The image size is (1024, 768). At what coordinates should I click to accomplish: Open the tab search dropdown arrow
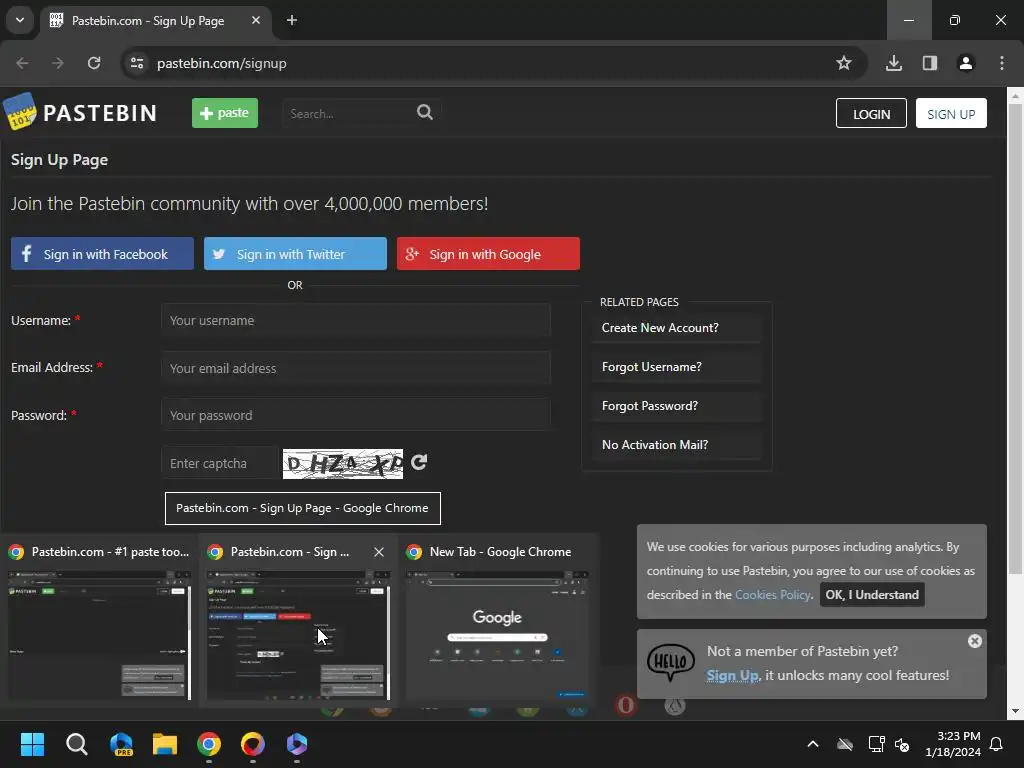pyautogui.click(x=20, y=20)
